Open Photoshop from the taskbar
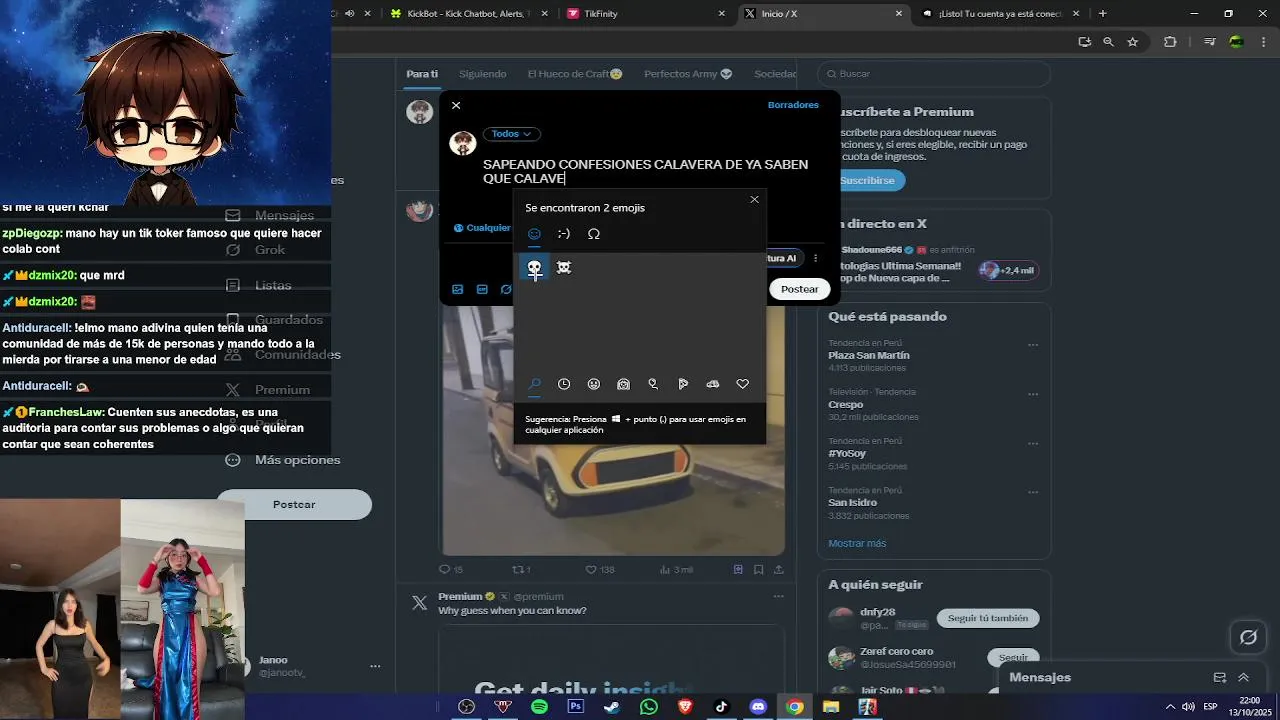 [575, 707]
